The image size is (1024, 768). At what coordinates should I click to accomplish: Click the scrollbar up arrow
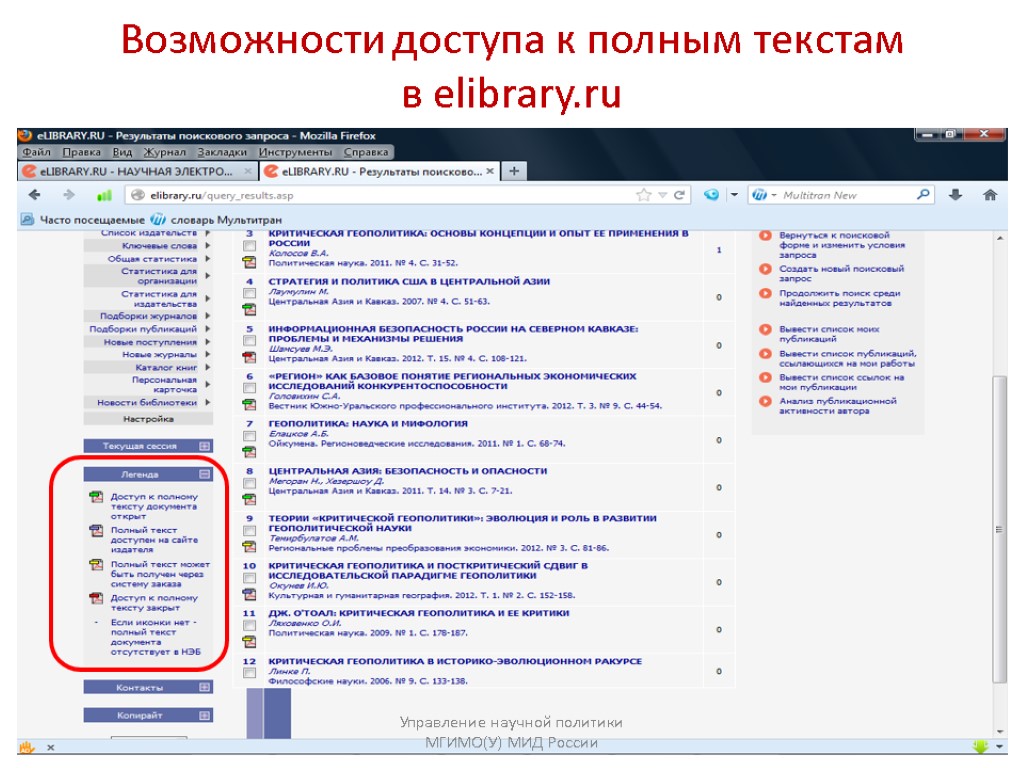pyautogui.click(x=999, y=238)
